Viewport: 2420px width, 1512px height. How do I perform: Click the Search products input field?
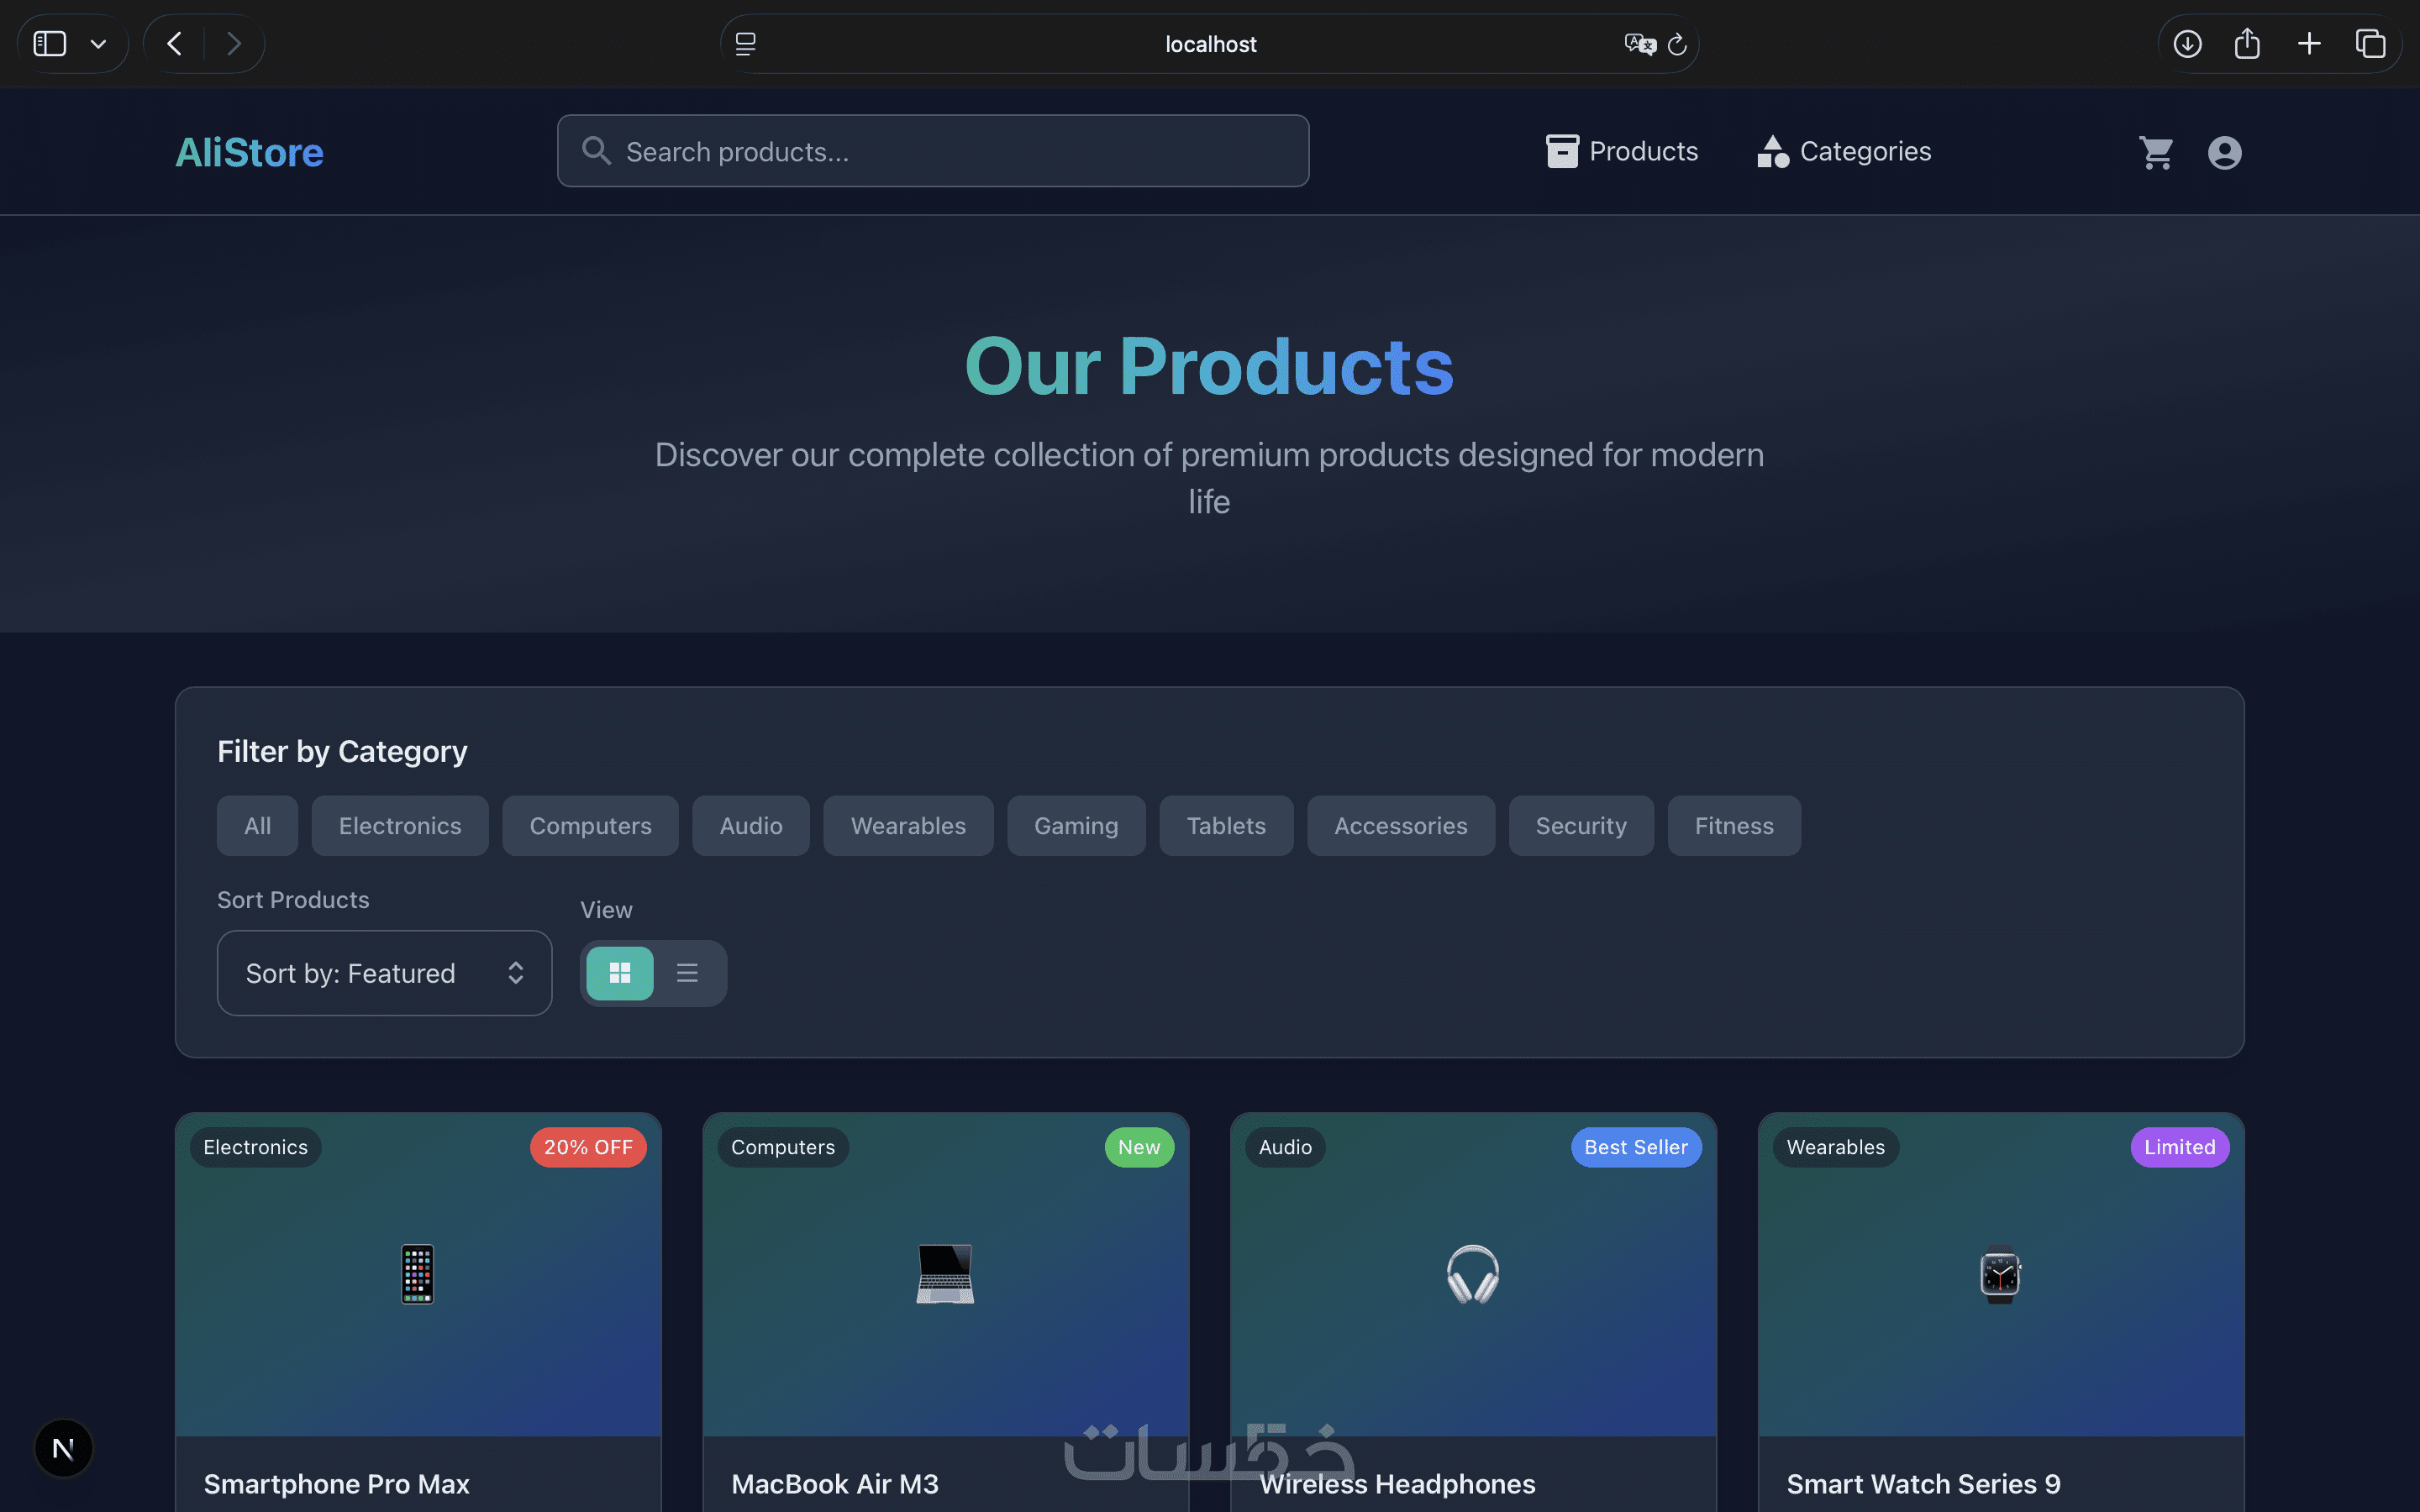pos(932,152)
